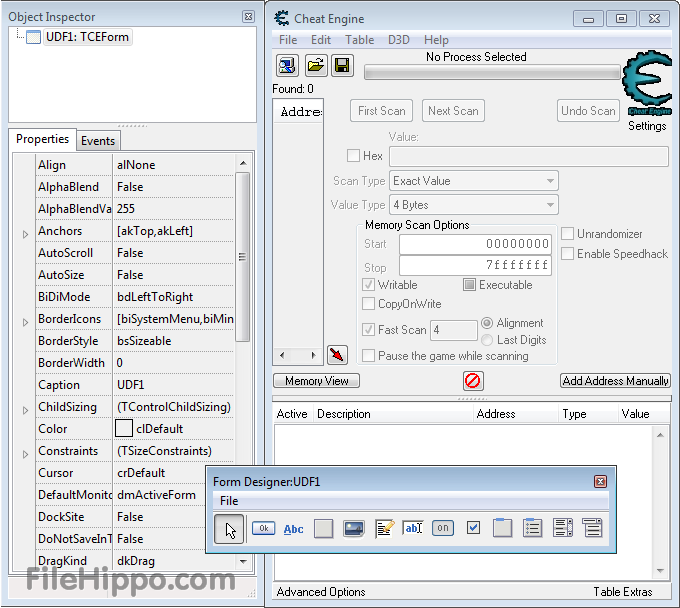680x608 pixels.
Task: Open the Help menu
Action: (436, 40)
